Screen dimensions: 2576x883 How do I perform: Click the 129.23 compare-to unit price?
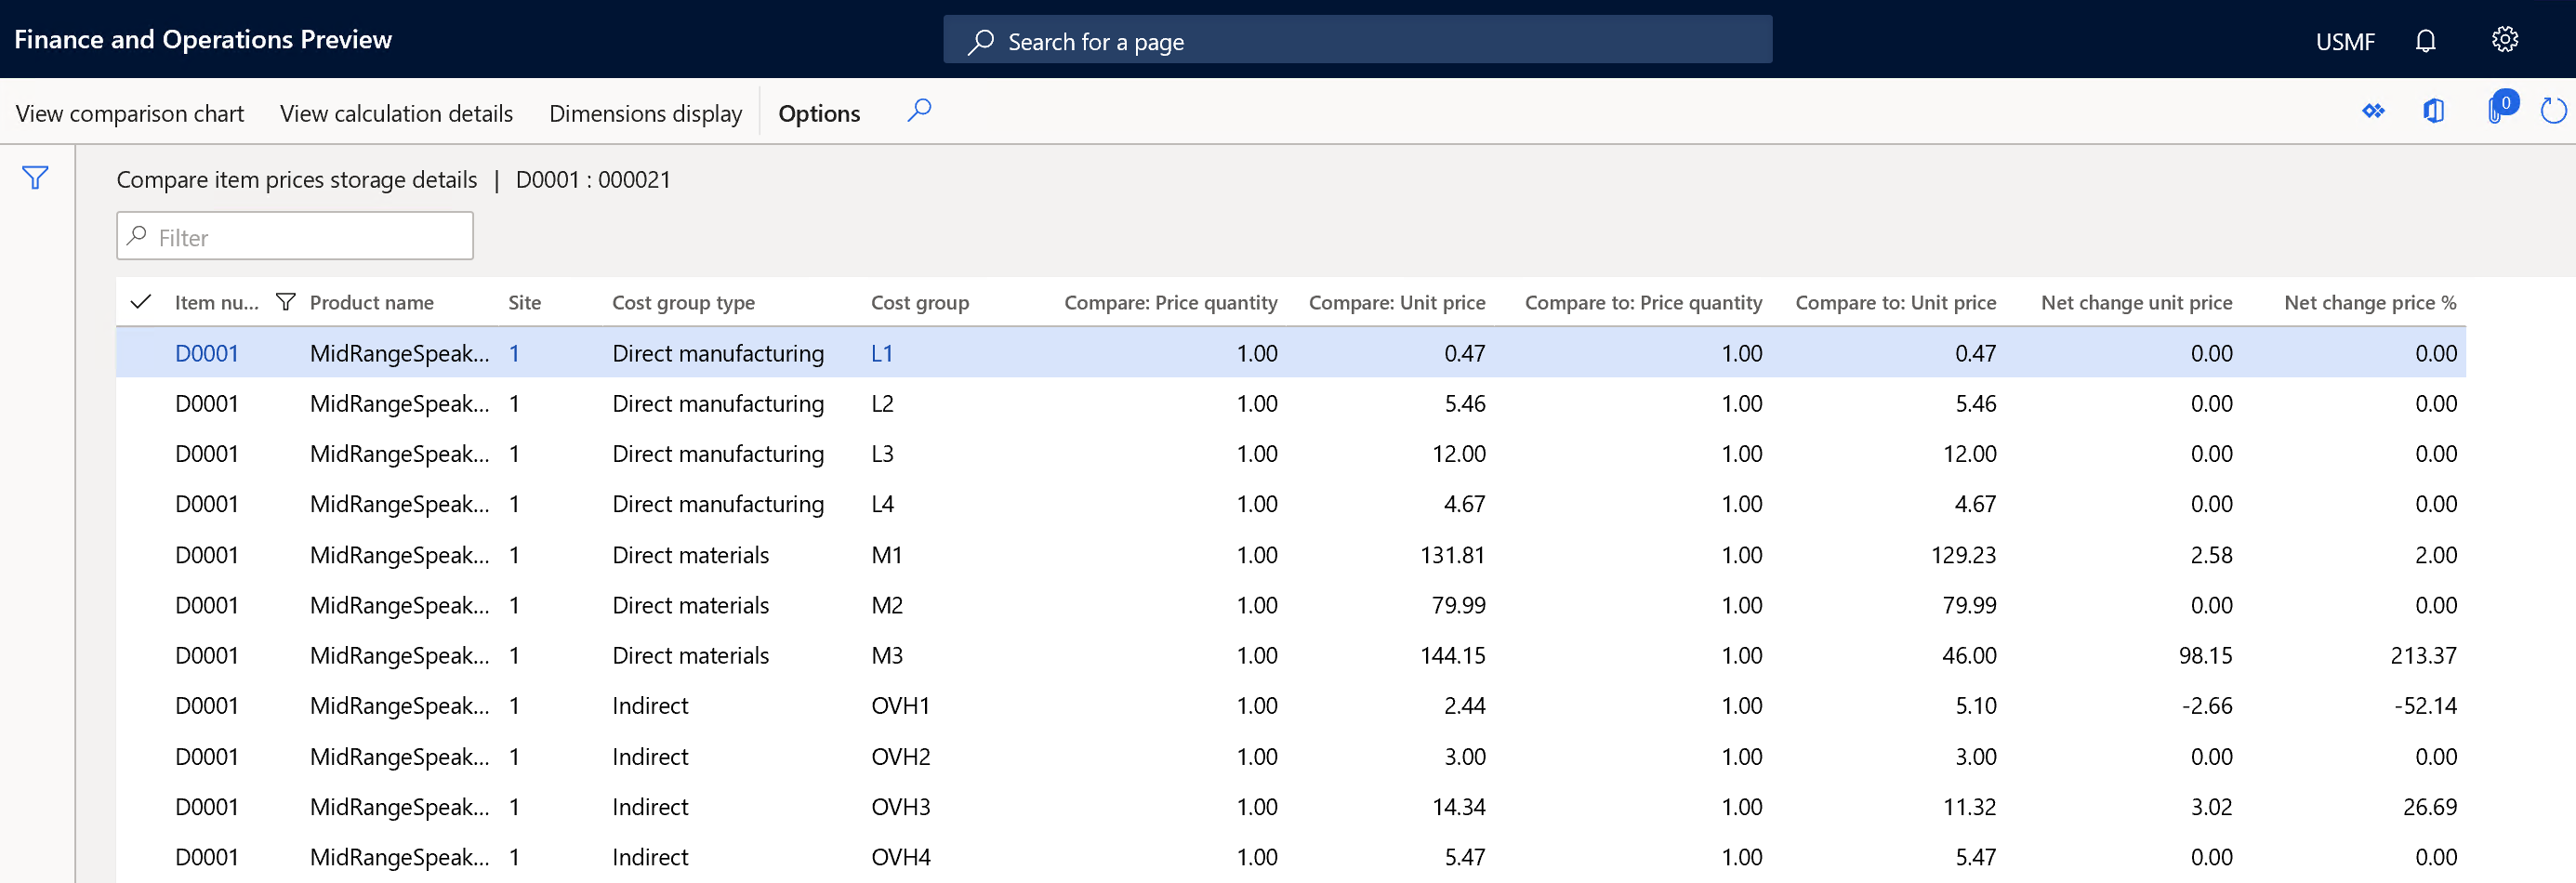click(1963, 554)
